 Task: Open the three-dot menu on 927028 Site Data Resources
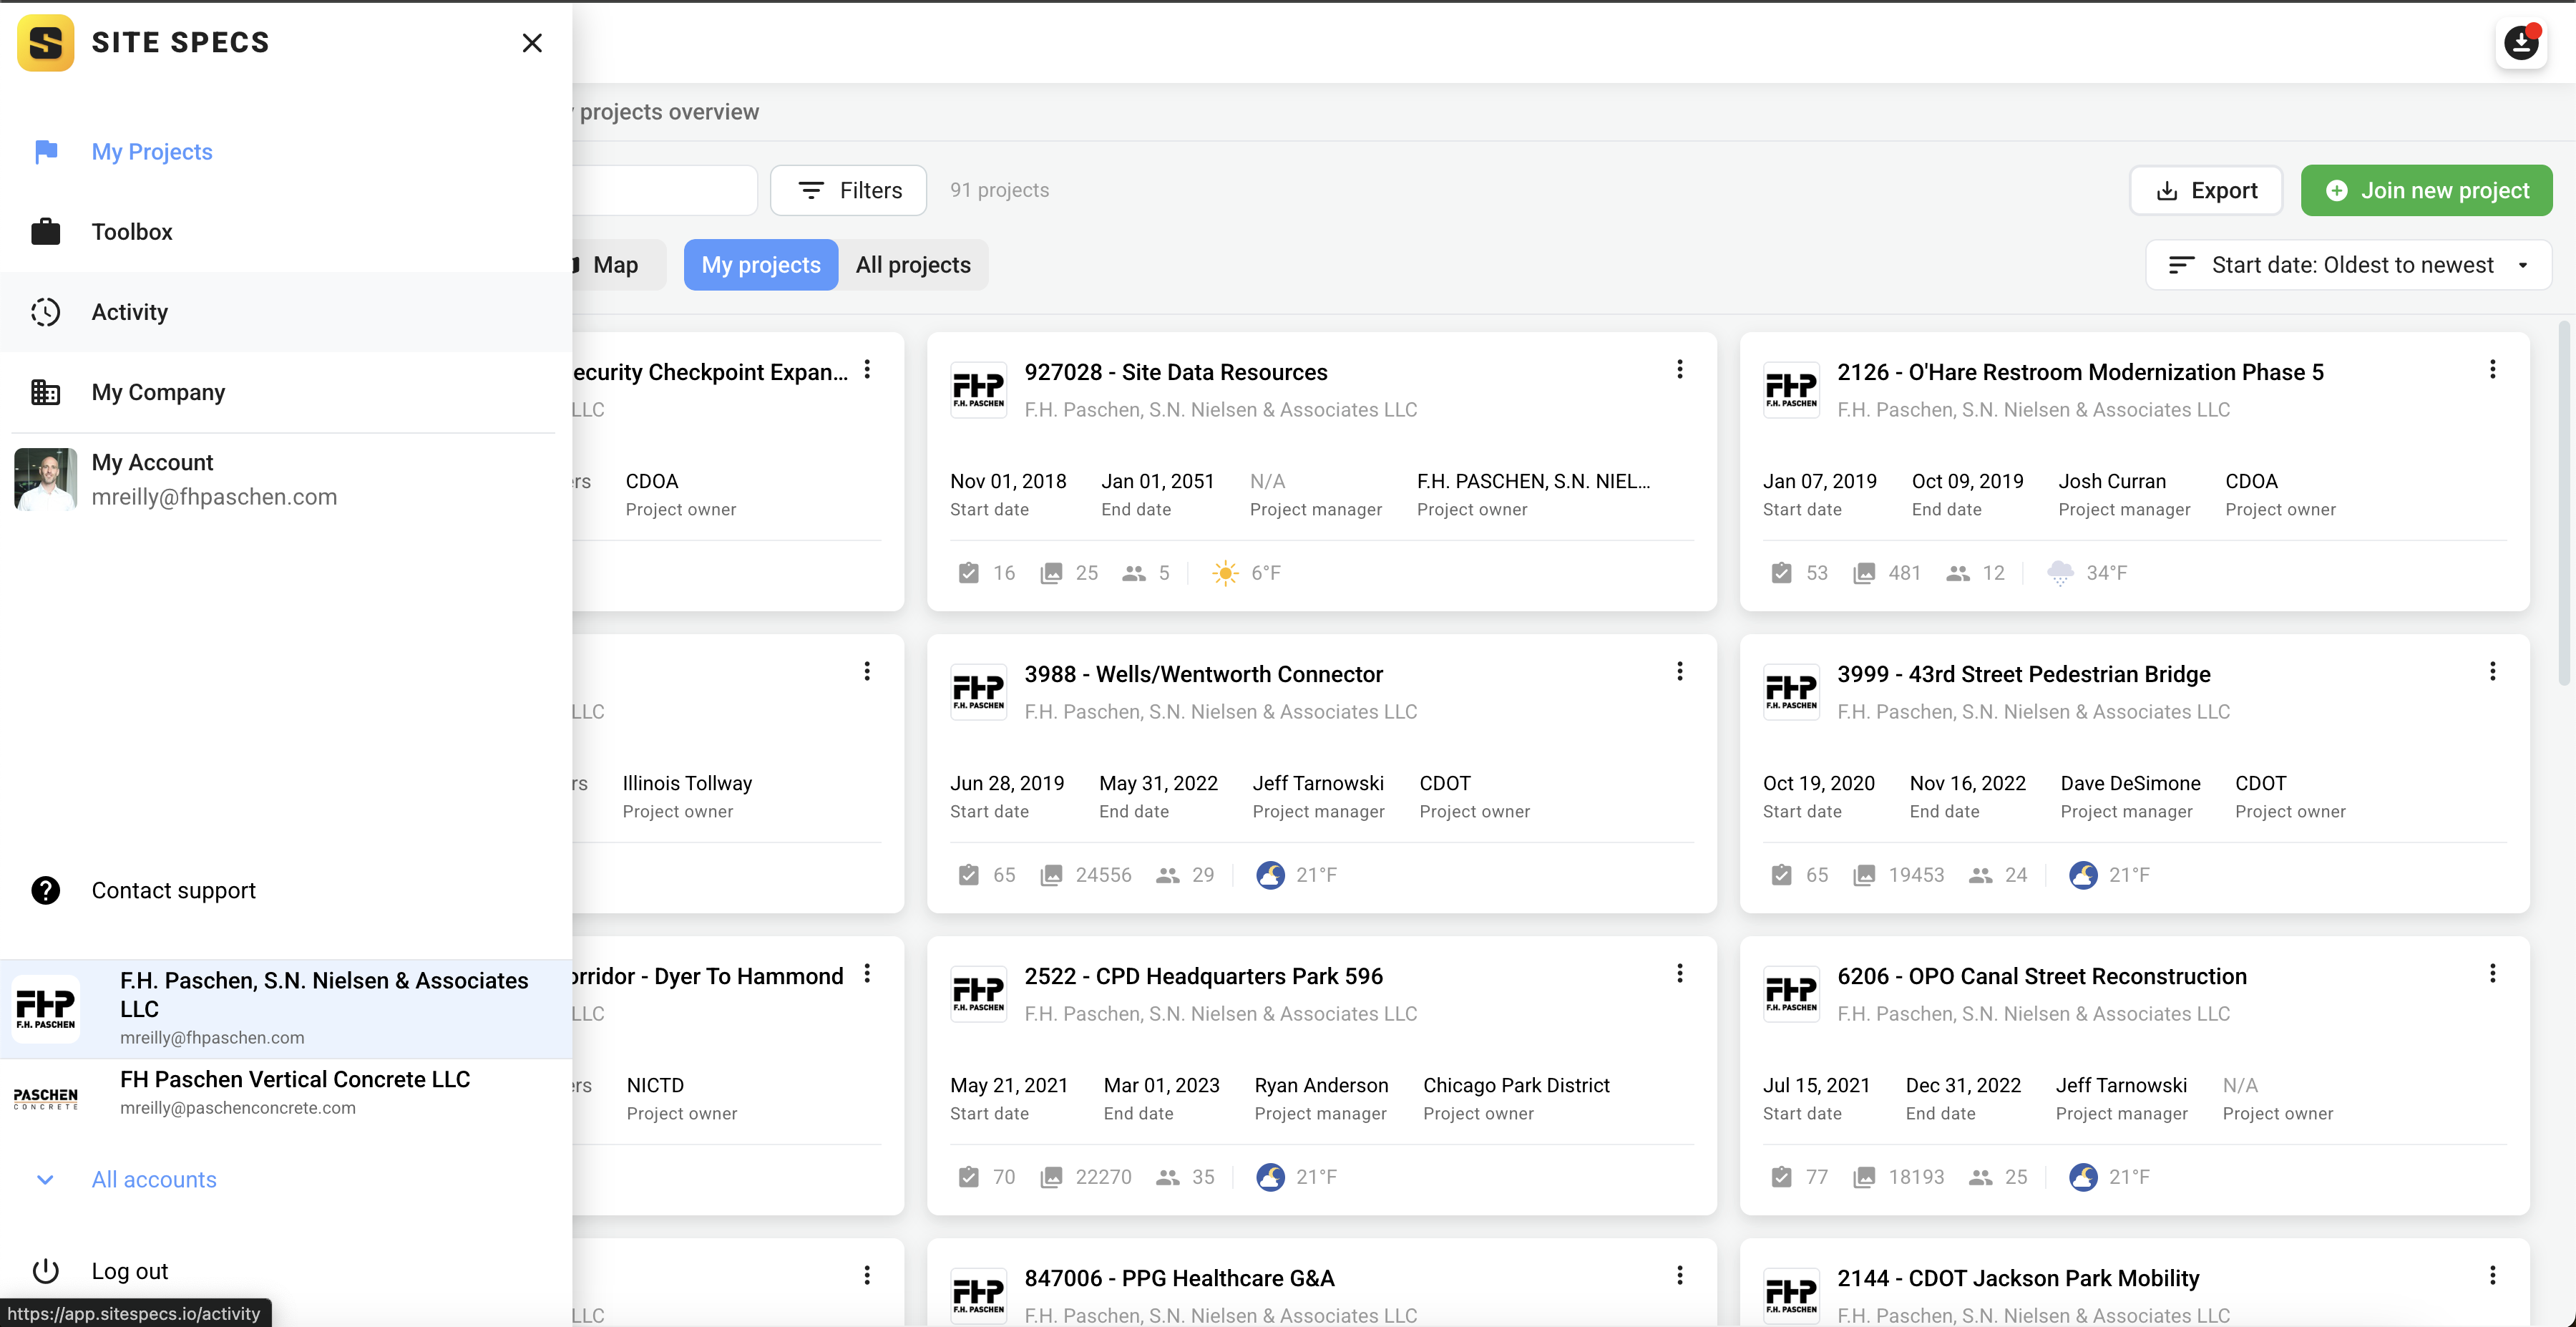coord(1680,370)
